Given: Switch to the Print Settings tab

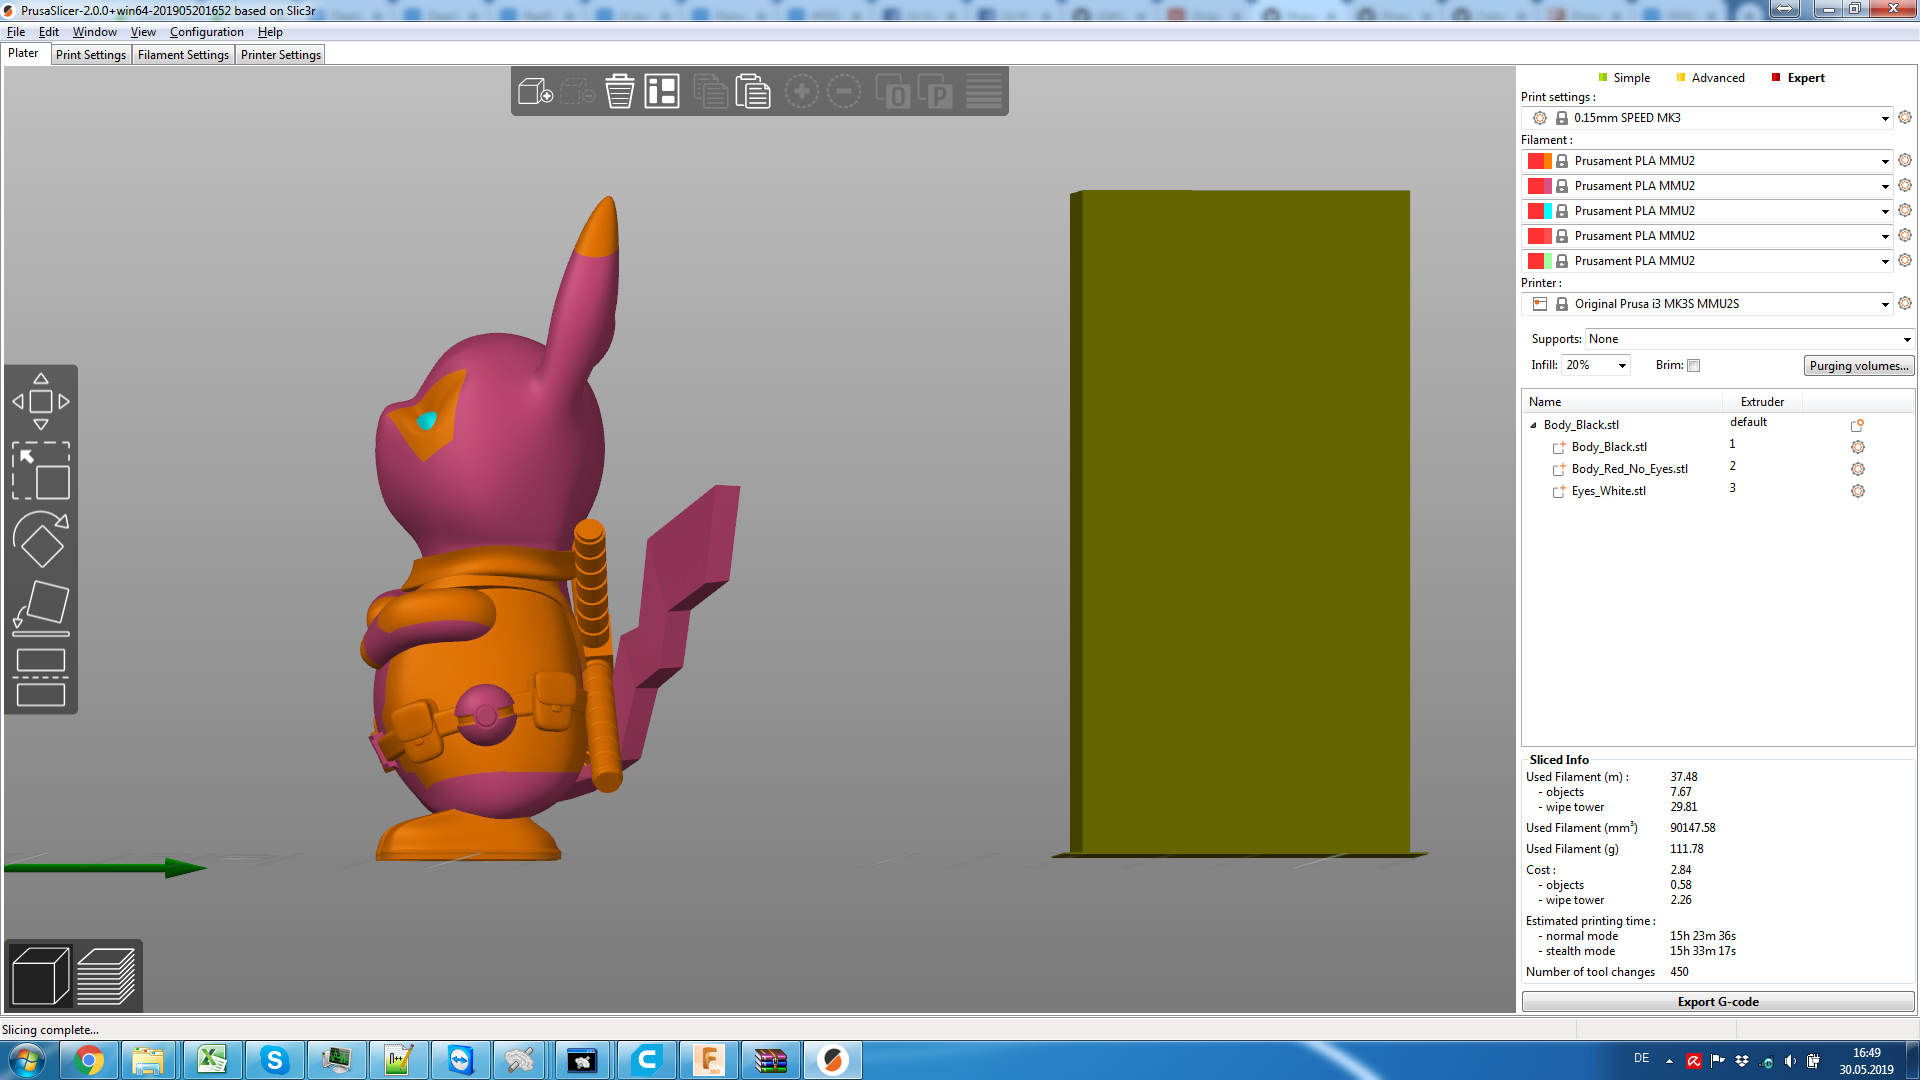Looking at the screenshot, I should click(x=91, y=55).
